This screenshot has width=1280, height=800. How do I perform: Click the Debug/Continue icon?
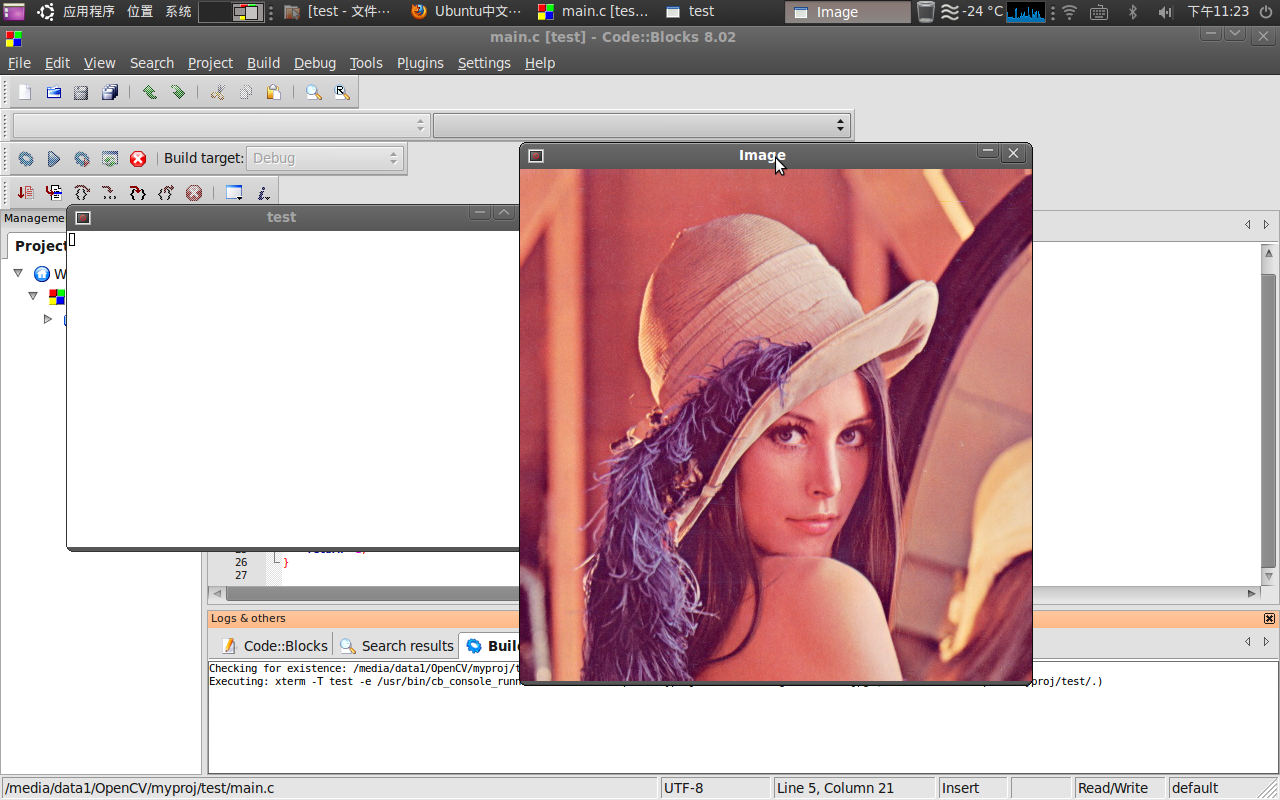click(26, 193)
